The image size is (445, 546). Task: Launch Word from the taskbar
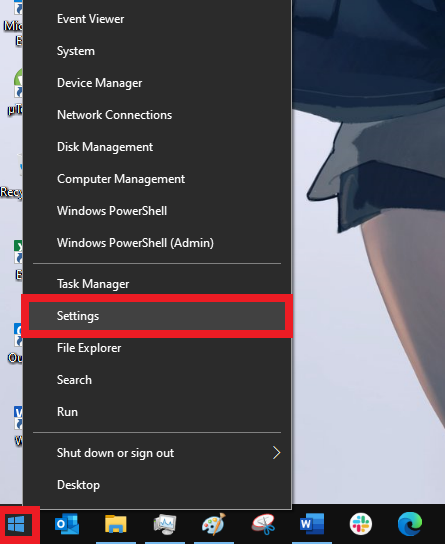[x=312, y=525]
